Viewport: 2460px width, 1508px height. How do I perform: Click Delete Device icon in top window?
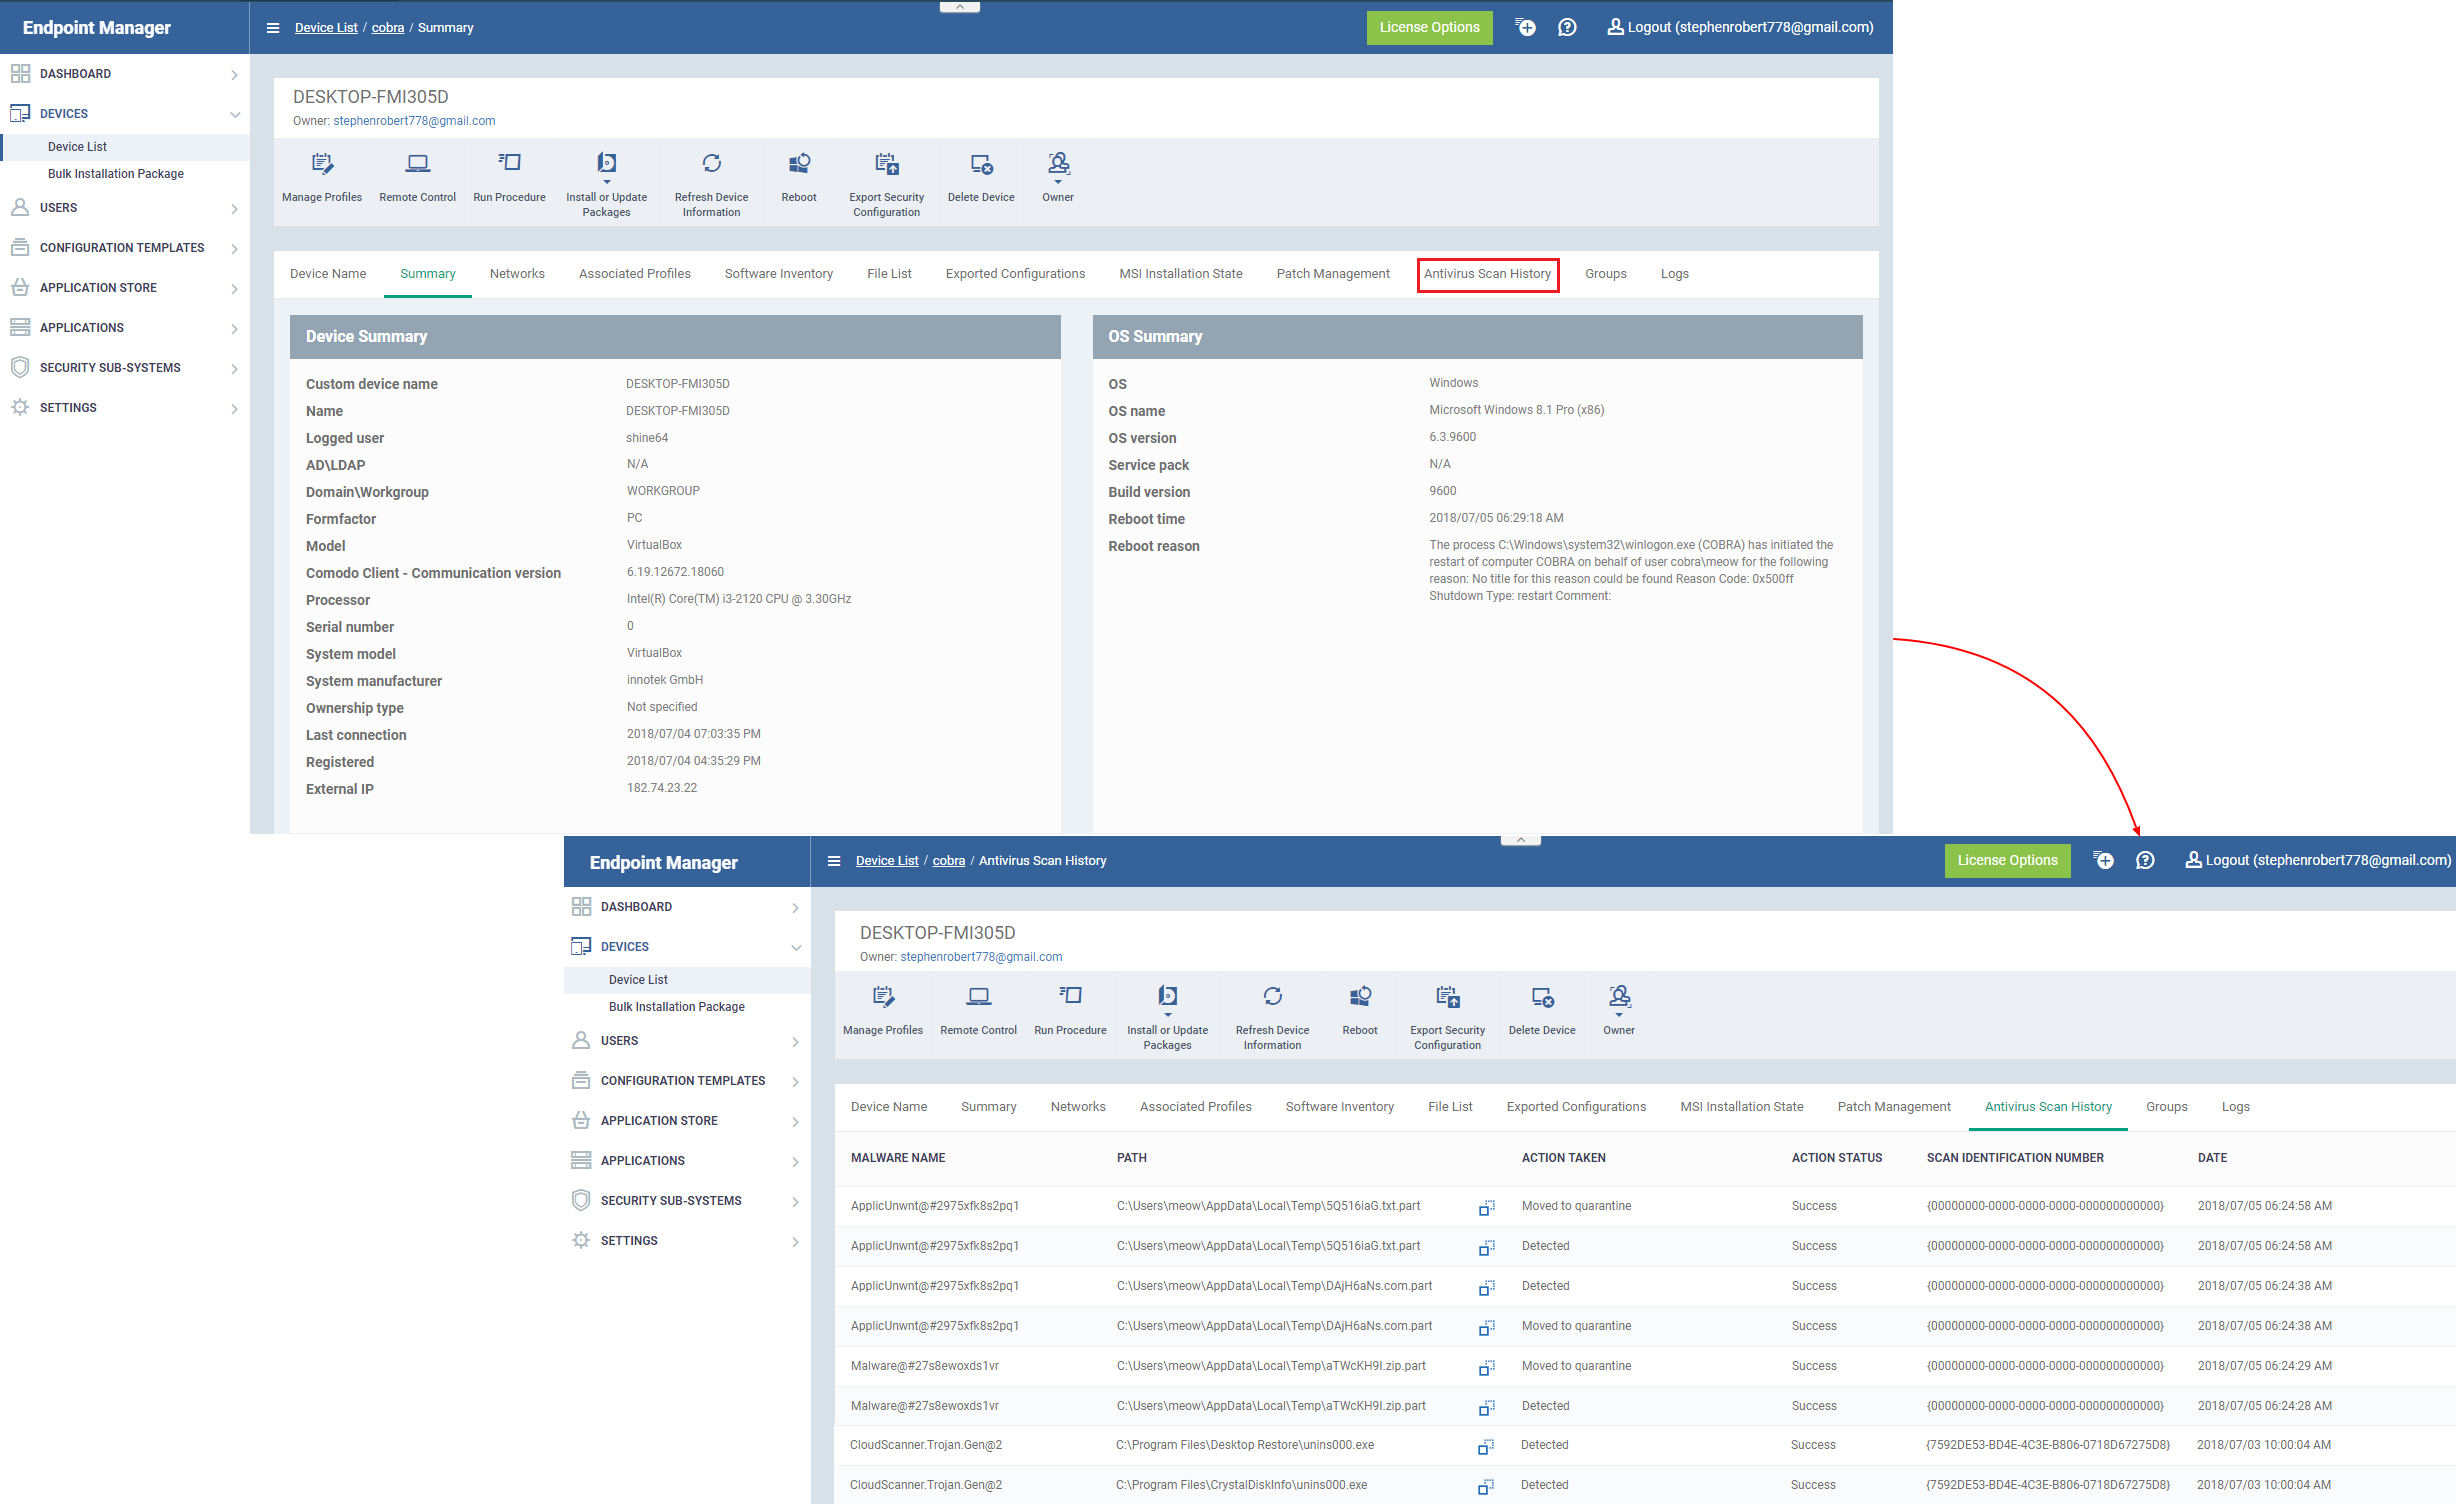(982, 164)
